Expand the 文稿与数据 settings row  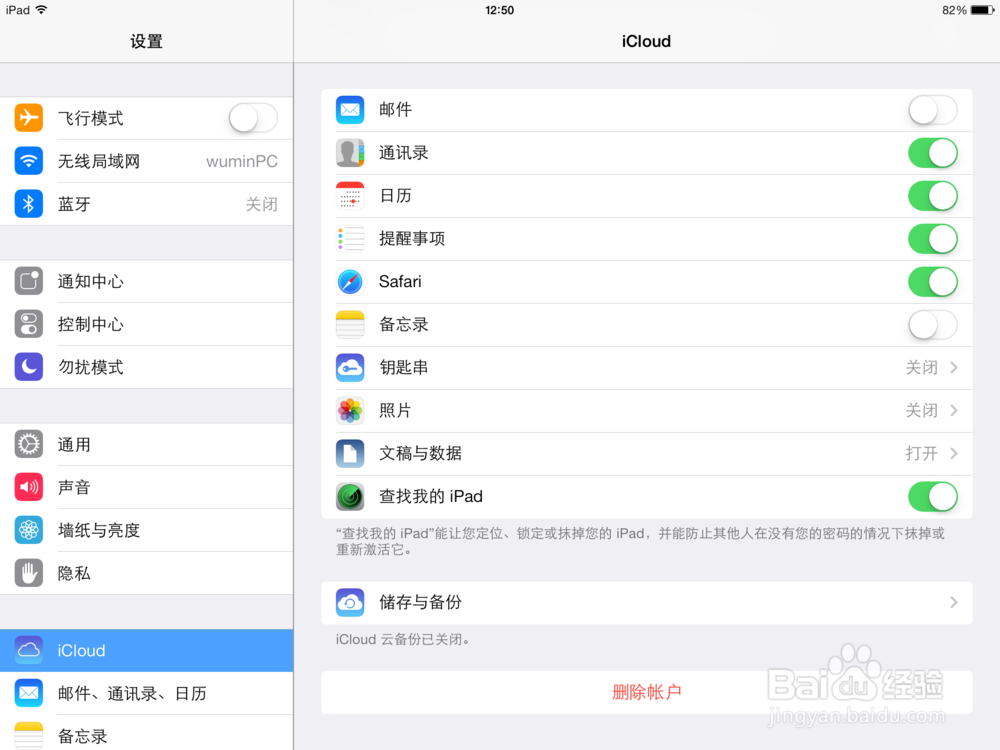pos(646,453)
